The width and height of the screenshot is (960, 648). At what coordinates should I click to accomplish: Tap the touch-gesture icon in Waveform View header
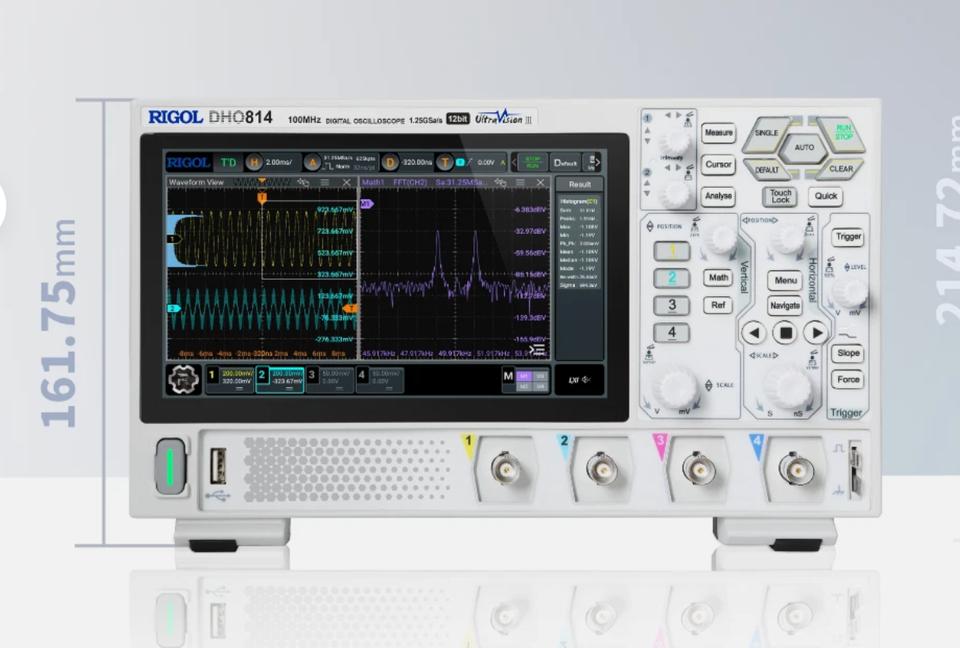pyautogui.click(x=303, y=183)
